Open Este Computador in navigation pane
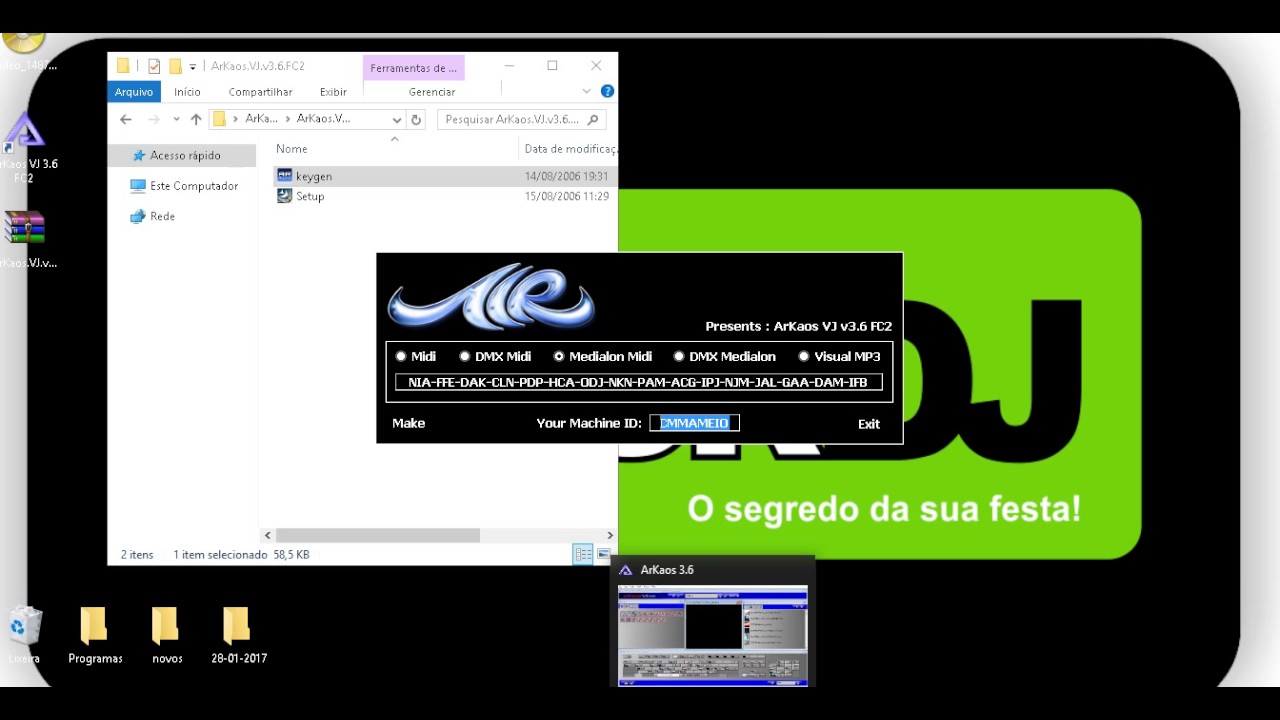The width and height of the screenshot is (1280, 720). [x=194, y=186]
